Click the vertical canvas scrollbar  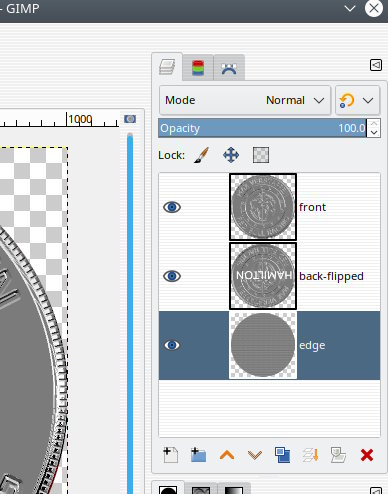130,313
